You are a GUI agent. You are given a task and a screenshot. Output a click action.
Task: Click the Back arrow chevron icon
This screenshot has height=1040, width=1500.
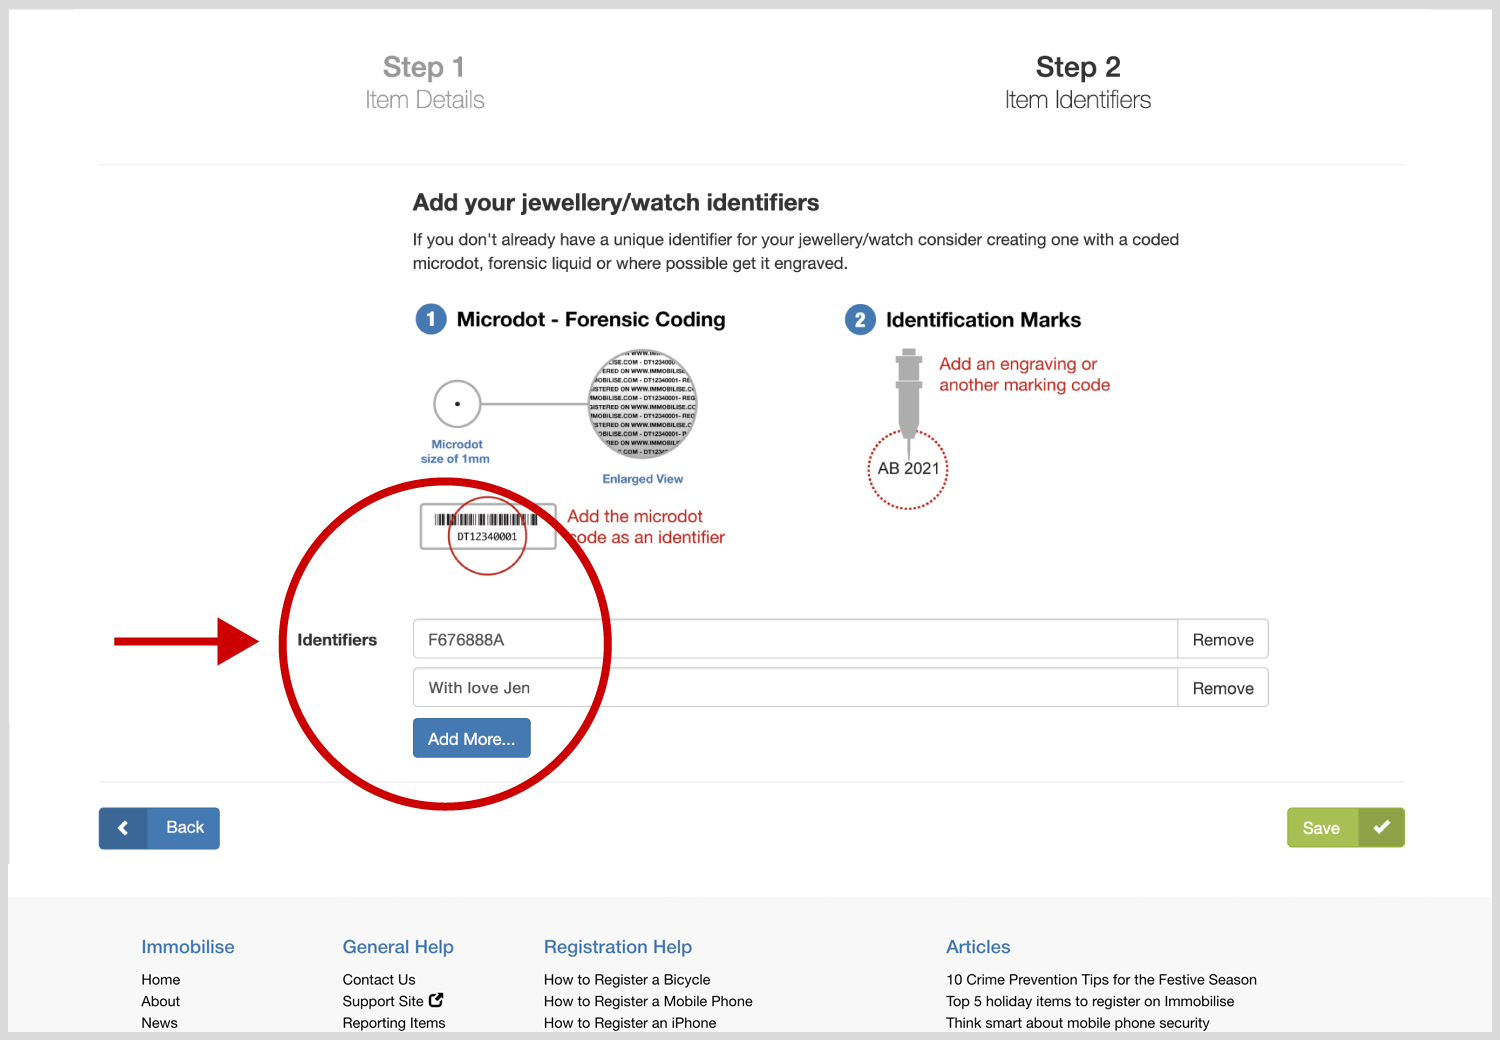point(123,828)
